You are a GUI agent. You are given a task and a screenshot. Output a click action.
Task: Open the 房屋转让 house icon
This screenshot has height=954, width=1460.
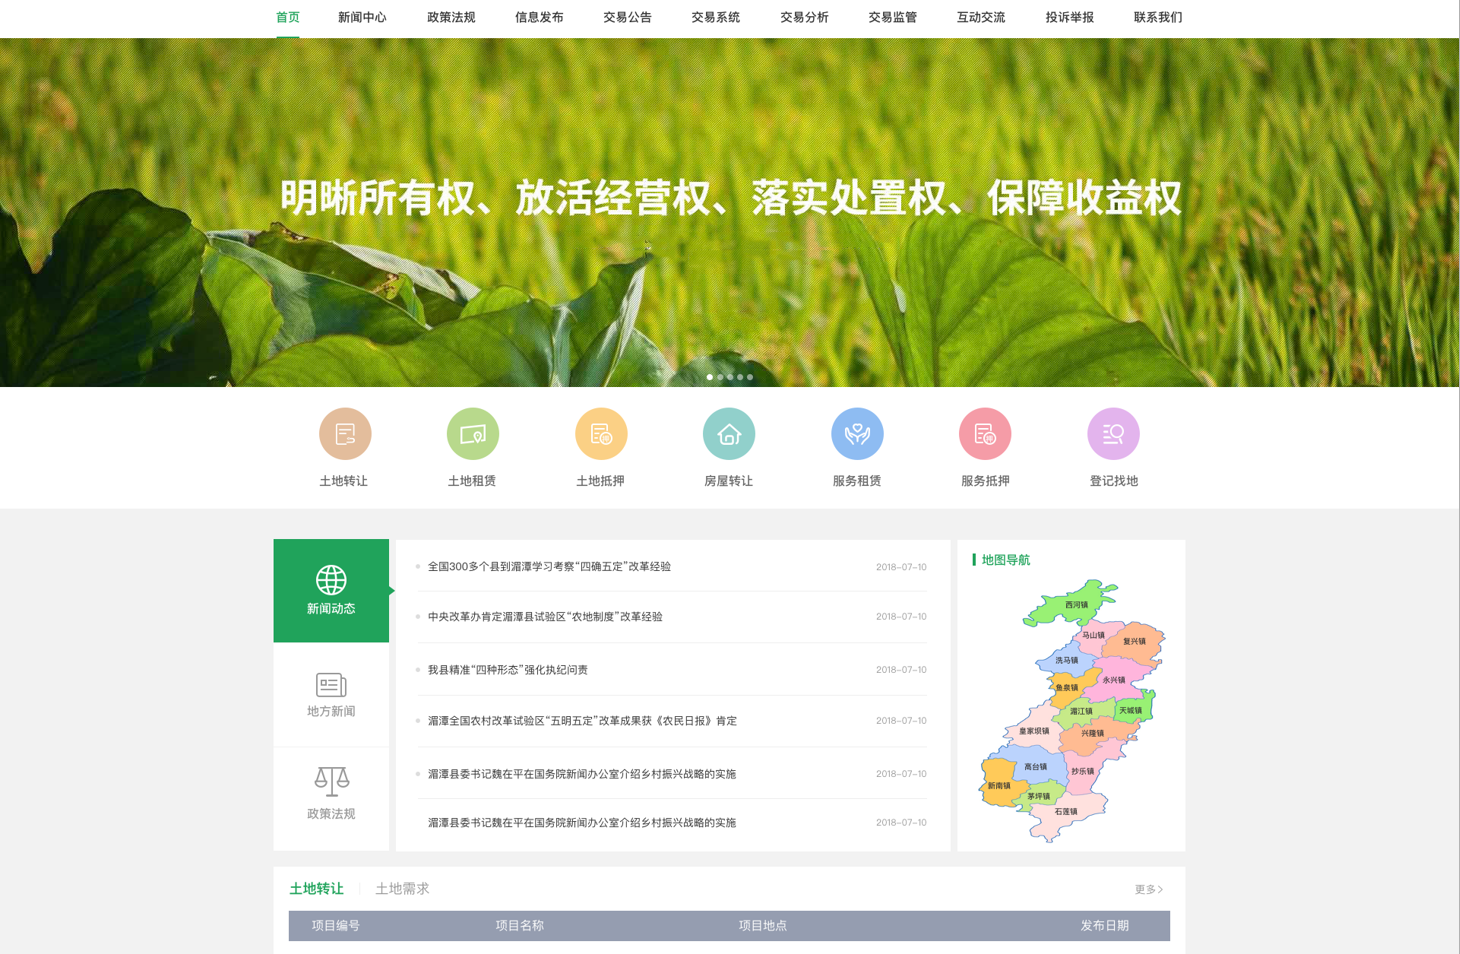click(729, 434)
